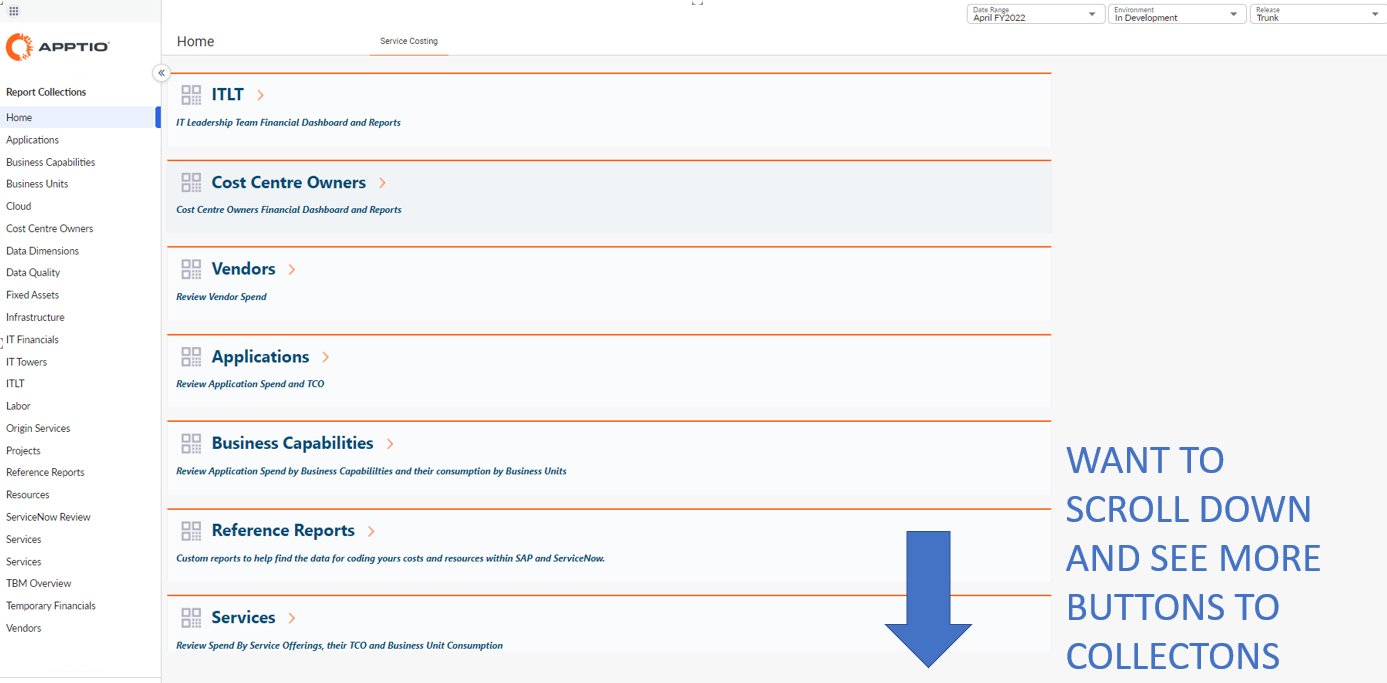Open Projects collection
Viewport: 1387px width, 683px height.
tap(23, 451)
